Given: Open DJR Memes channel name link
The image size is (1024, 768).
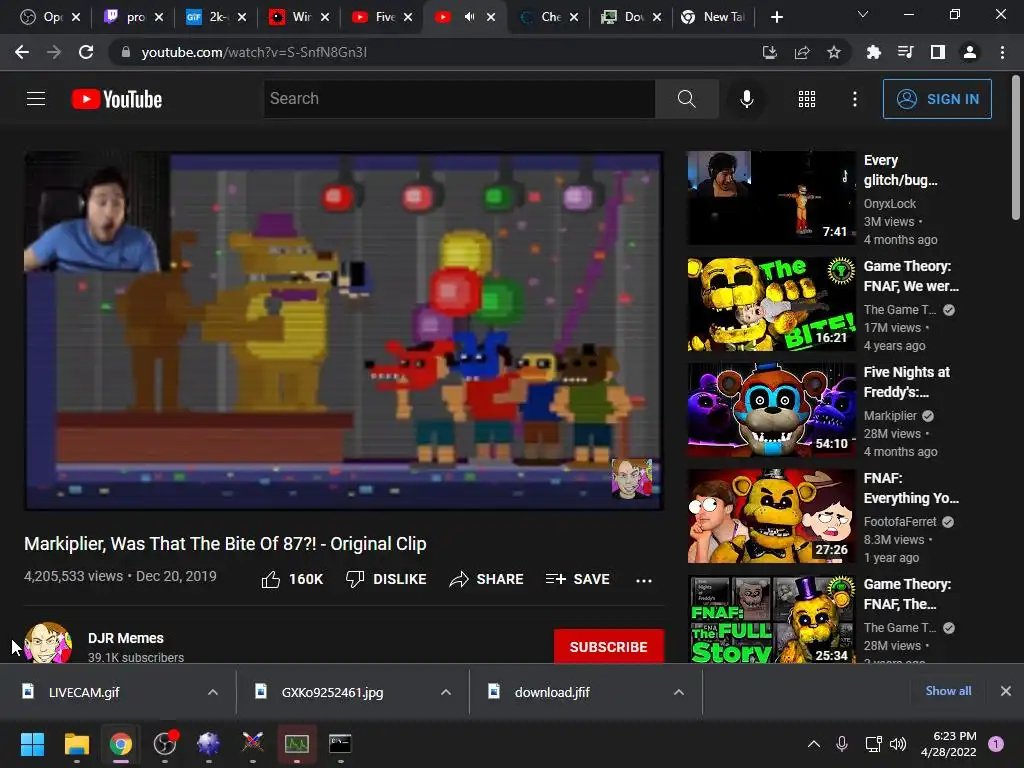Looking at the screenshot, I should click(x=125, y=638).
